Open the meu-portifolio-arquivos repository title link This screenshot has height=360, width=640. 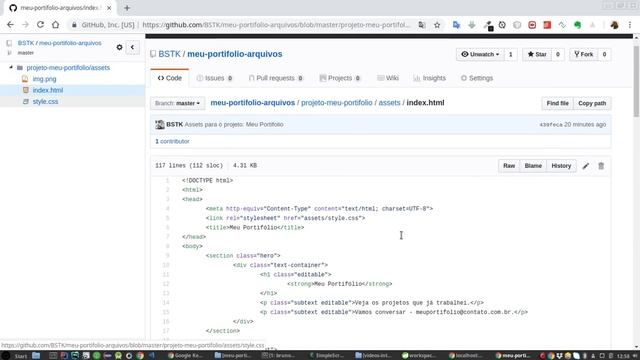point(235,54)
